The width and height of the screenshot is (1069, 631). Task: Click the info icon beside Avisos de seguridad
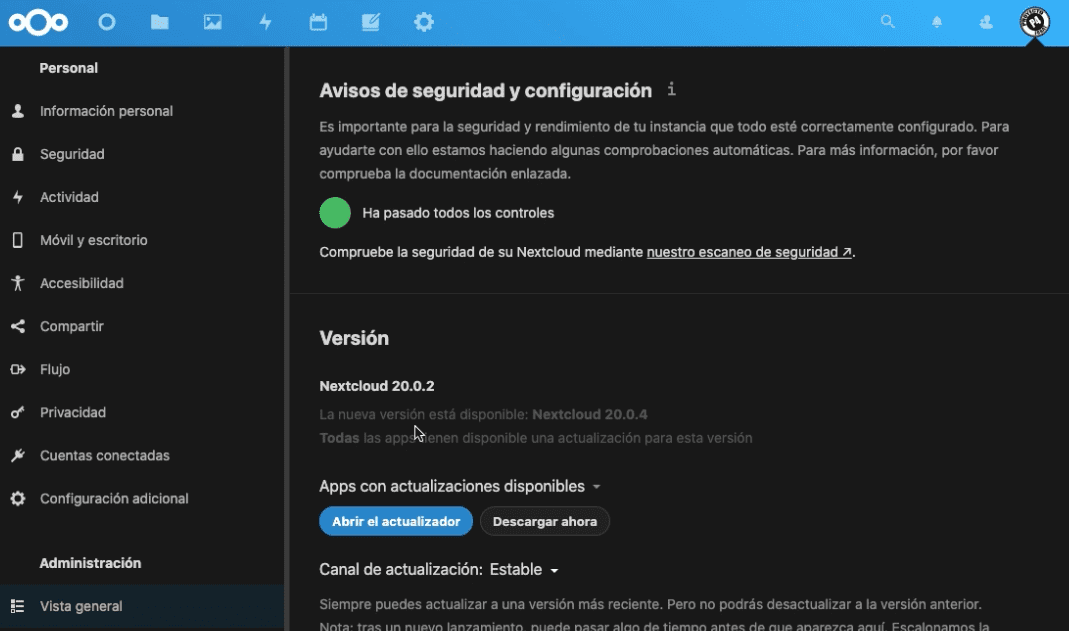(x=670, y=89)
